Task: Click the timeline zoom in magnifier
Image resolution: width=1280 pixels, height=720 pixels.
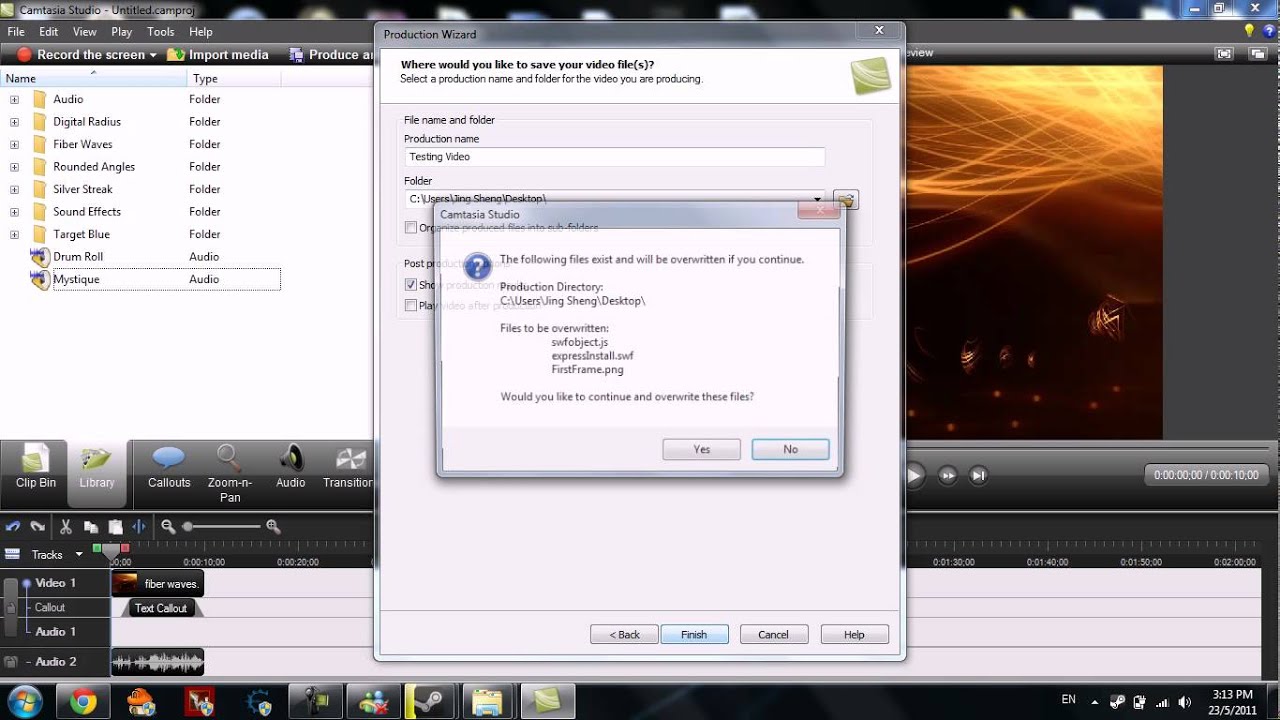Action: [273, 526]
